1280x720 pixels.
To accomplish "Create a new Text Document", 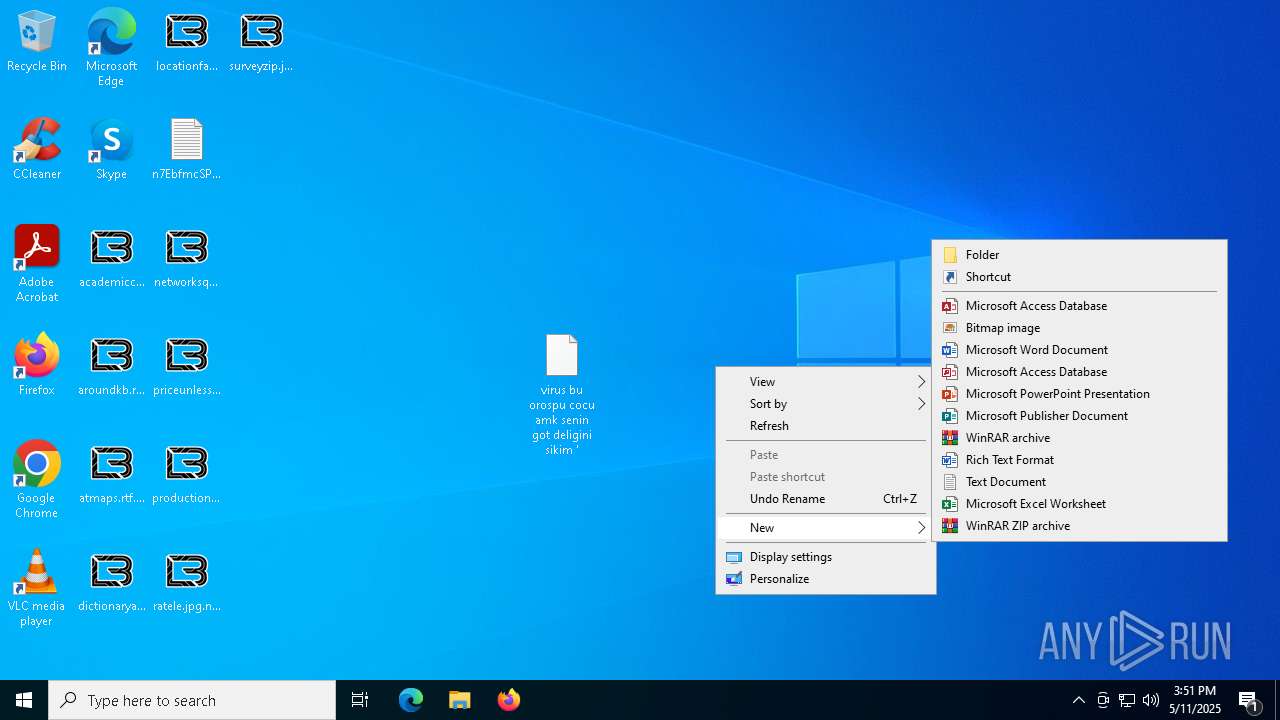I will point(1079,482).
